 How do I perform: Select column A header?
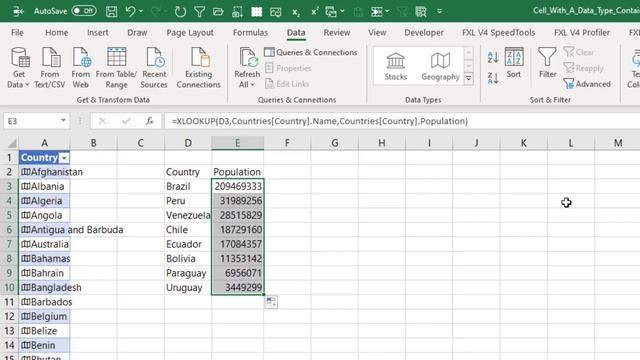point(44,143)
